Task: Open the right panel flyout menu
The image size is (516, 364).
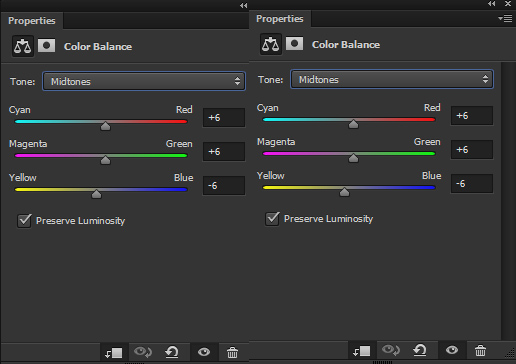Action: pos(505,19)
